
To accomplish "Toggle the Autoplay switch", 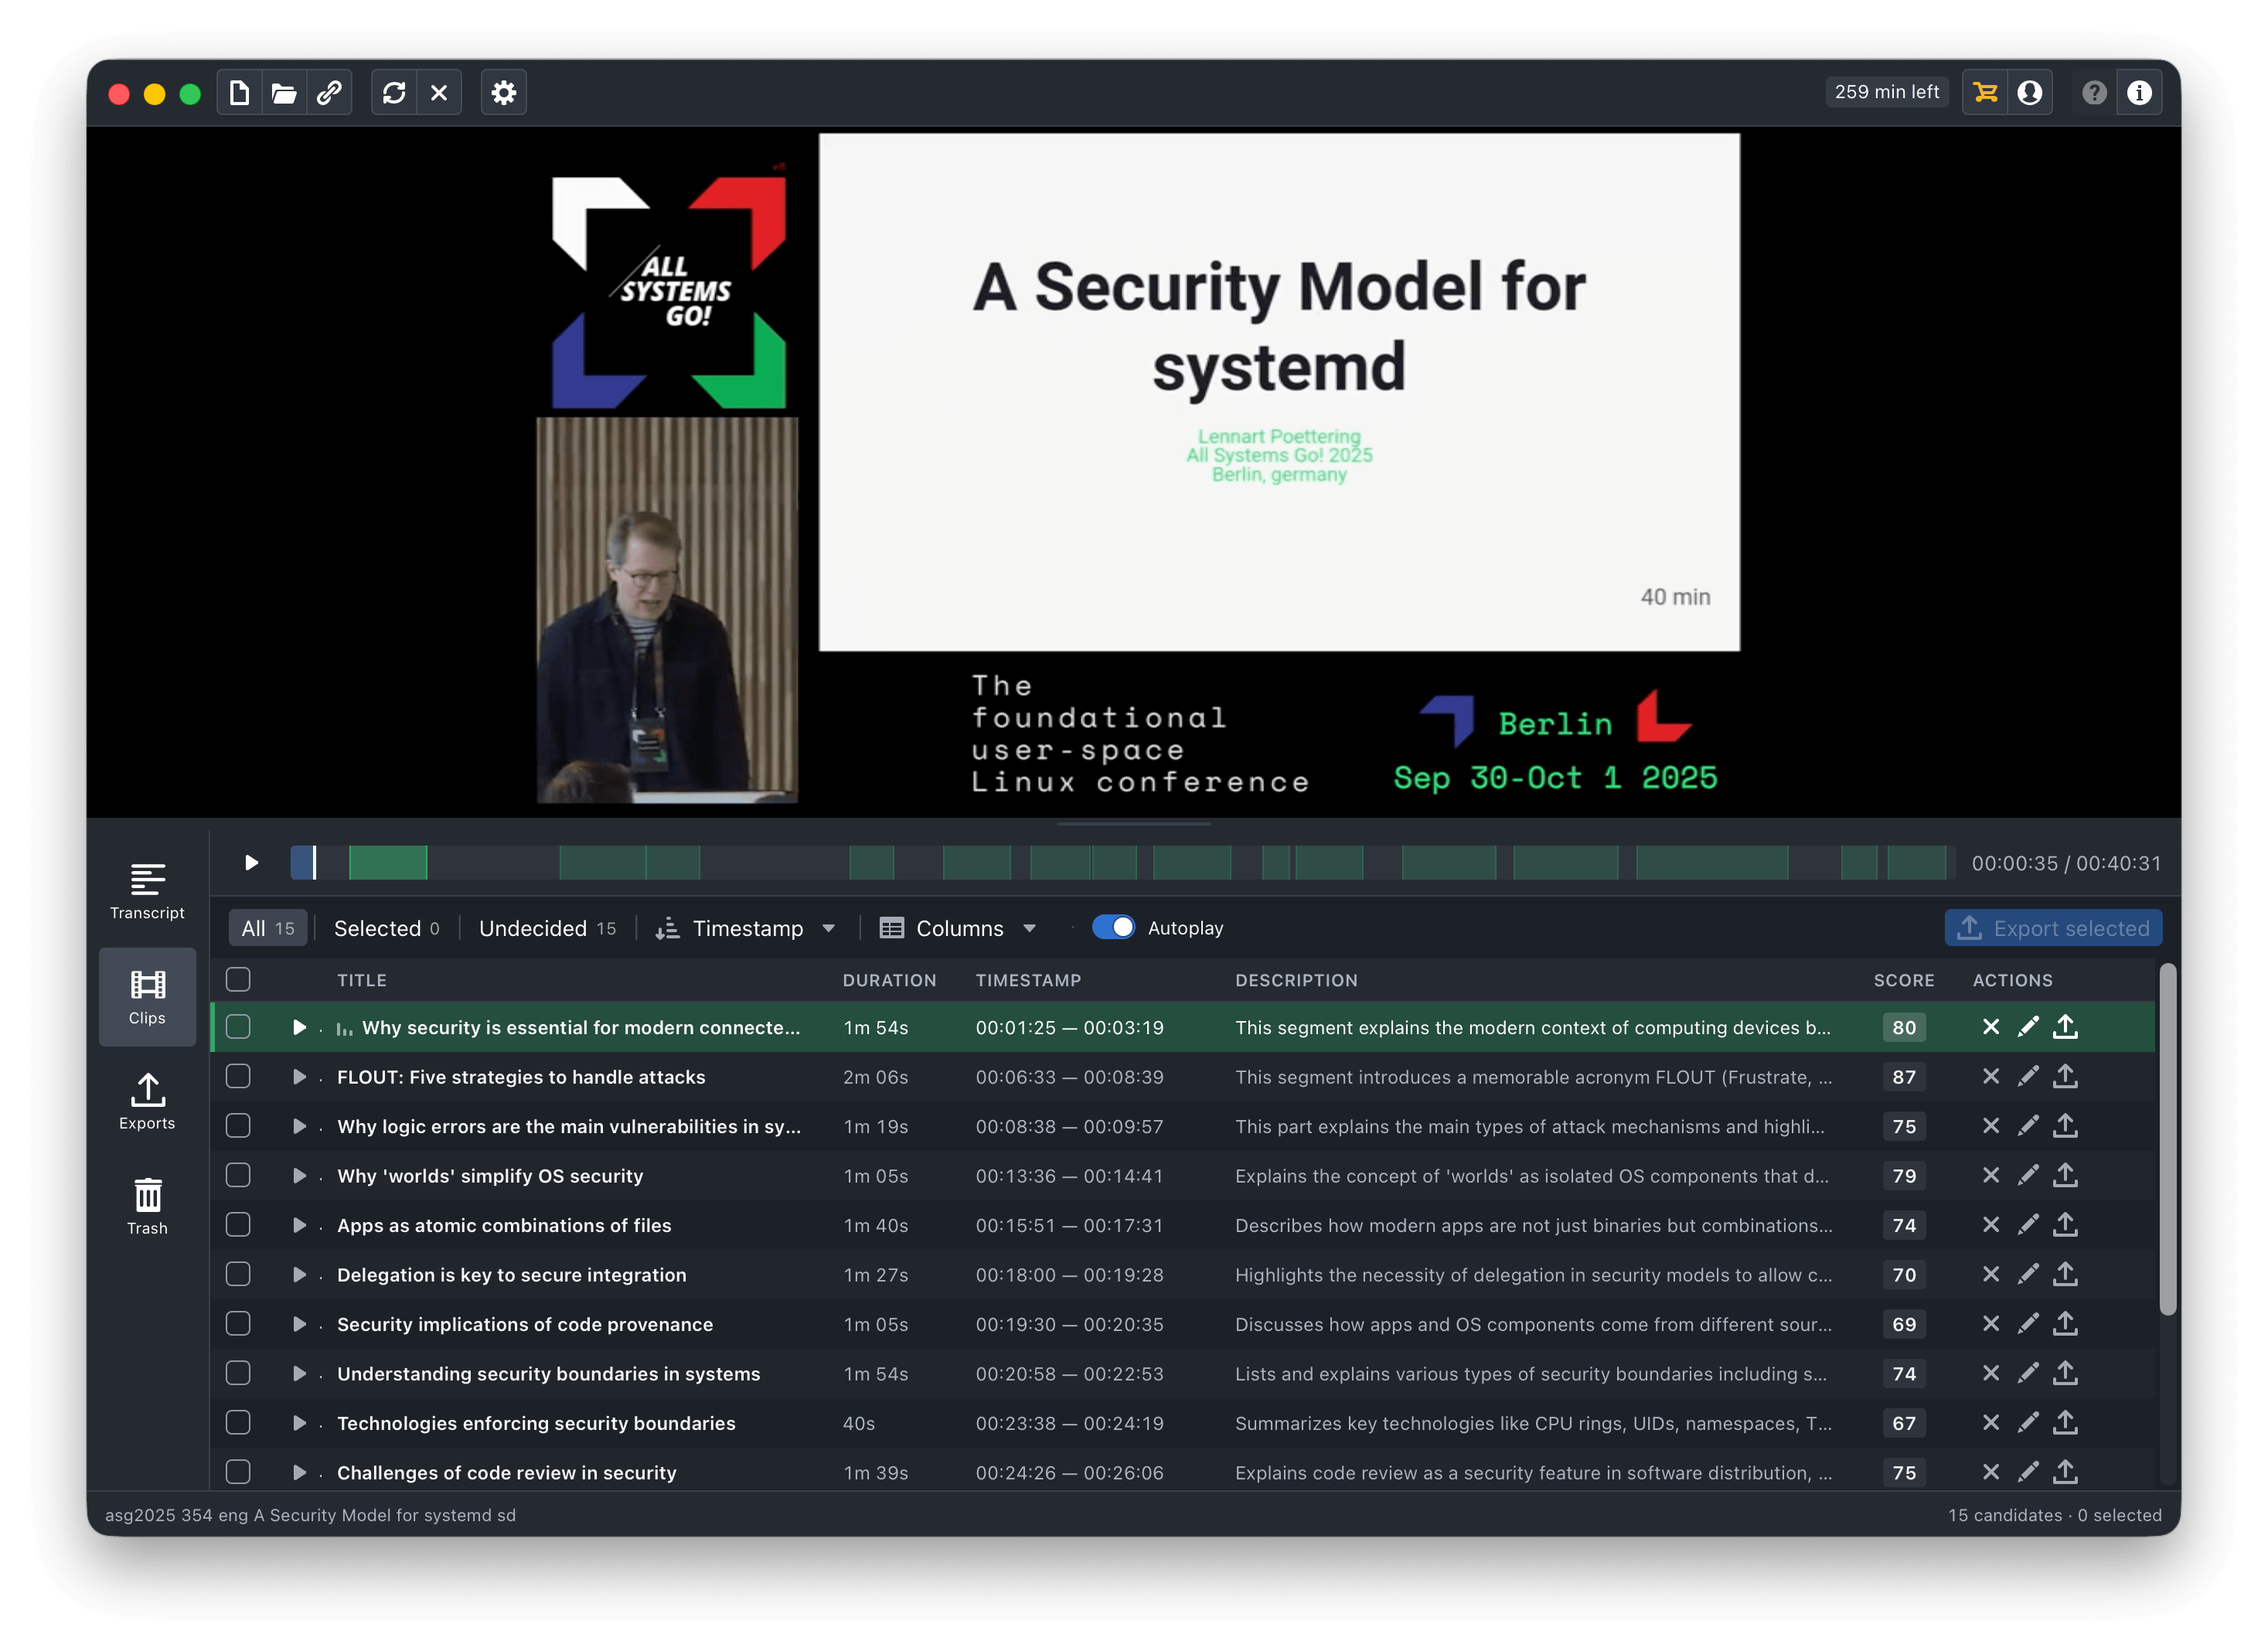I will point(1113,928).
